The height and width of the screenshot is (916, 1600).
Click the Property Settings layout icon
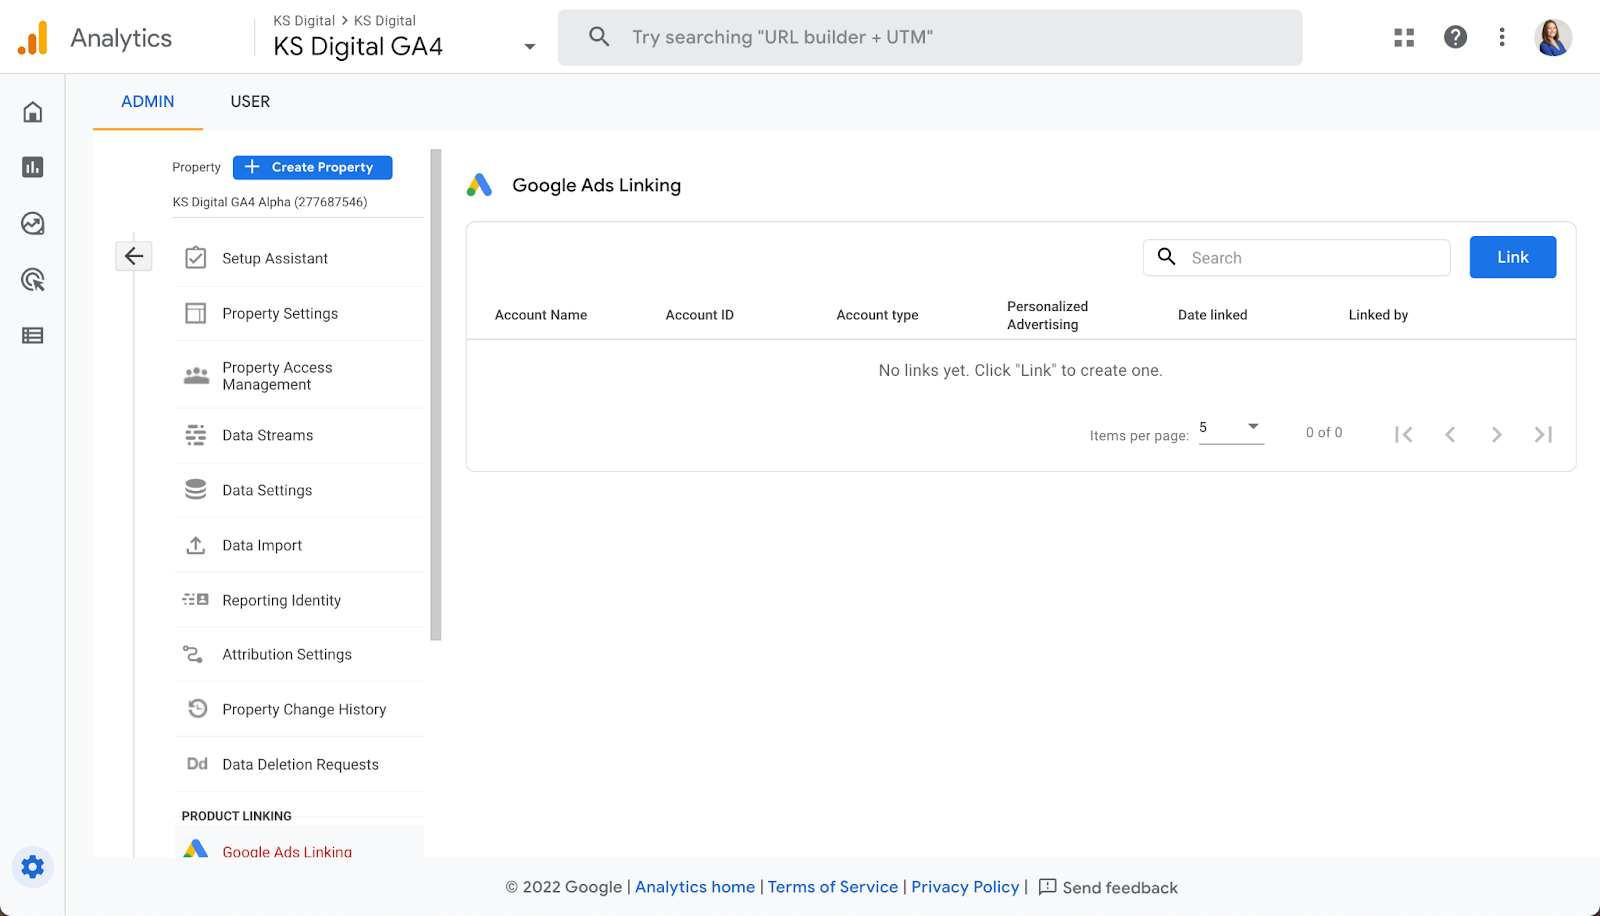(x=196, y=313)
